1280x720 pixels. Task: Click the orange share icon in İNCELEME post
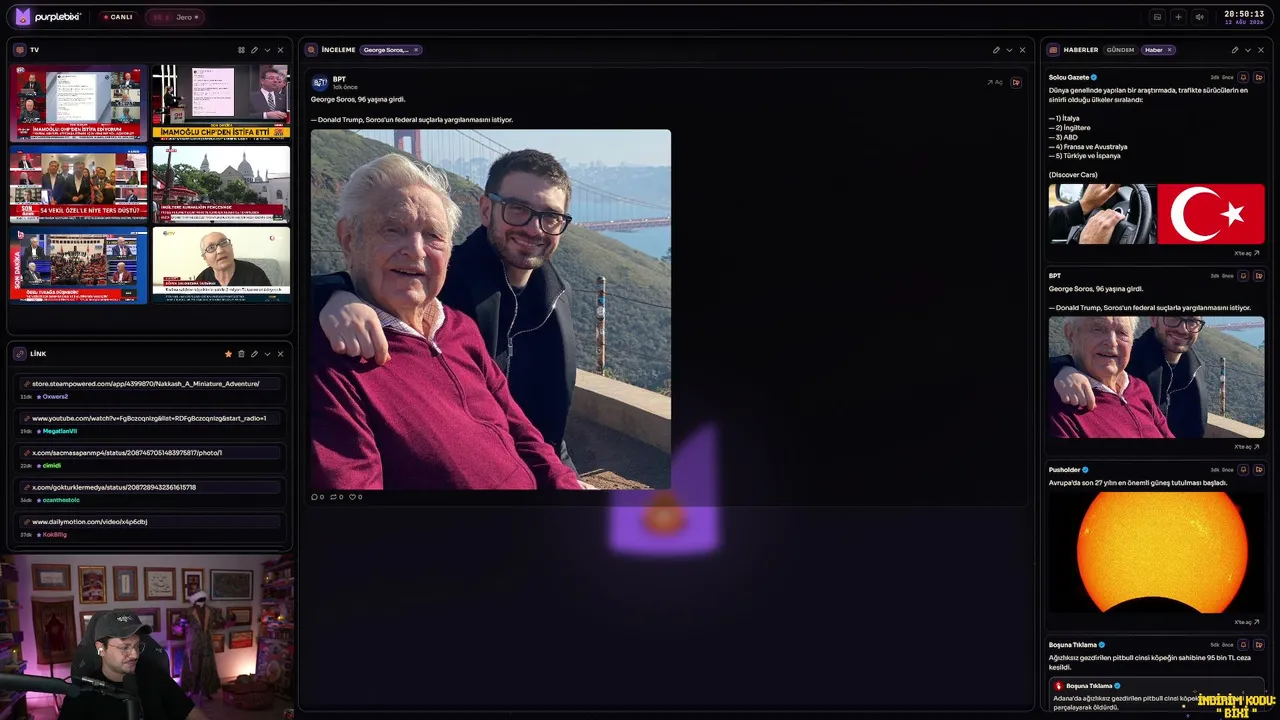tap(1016, 83)
